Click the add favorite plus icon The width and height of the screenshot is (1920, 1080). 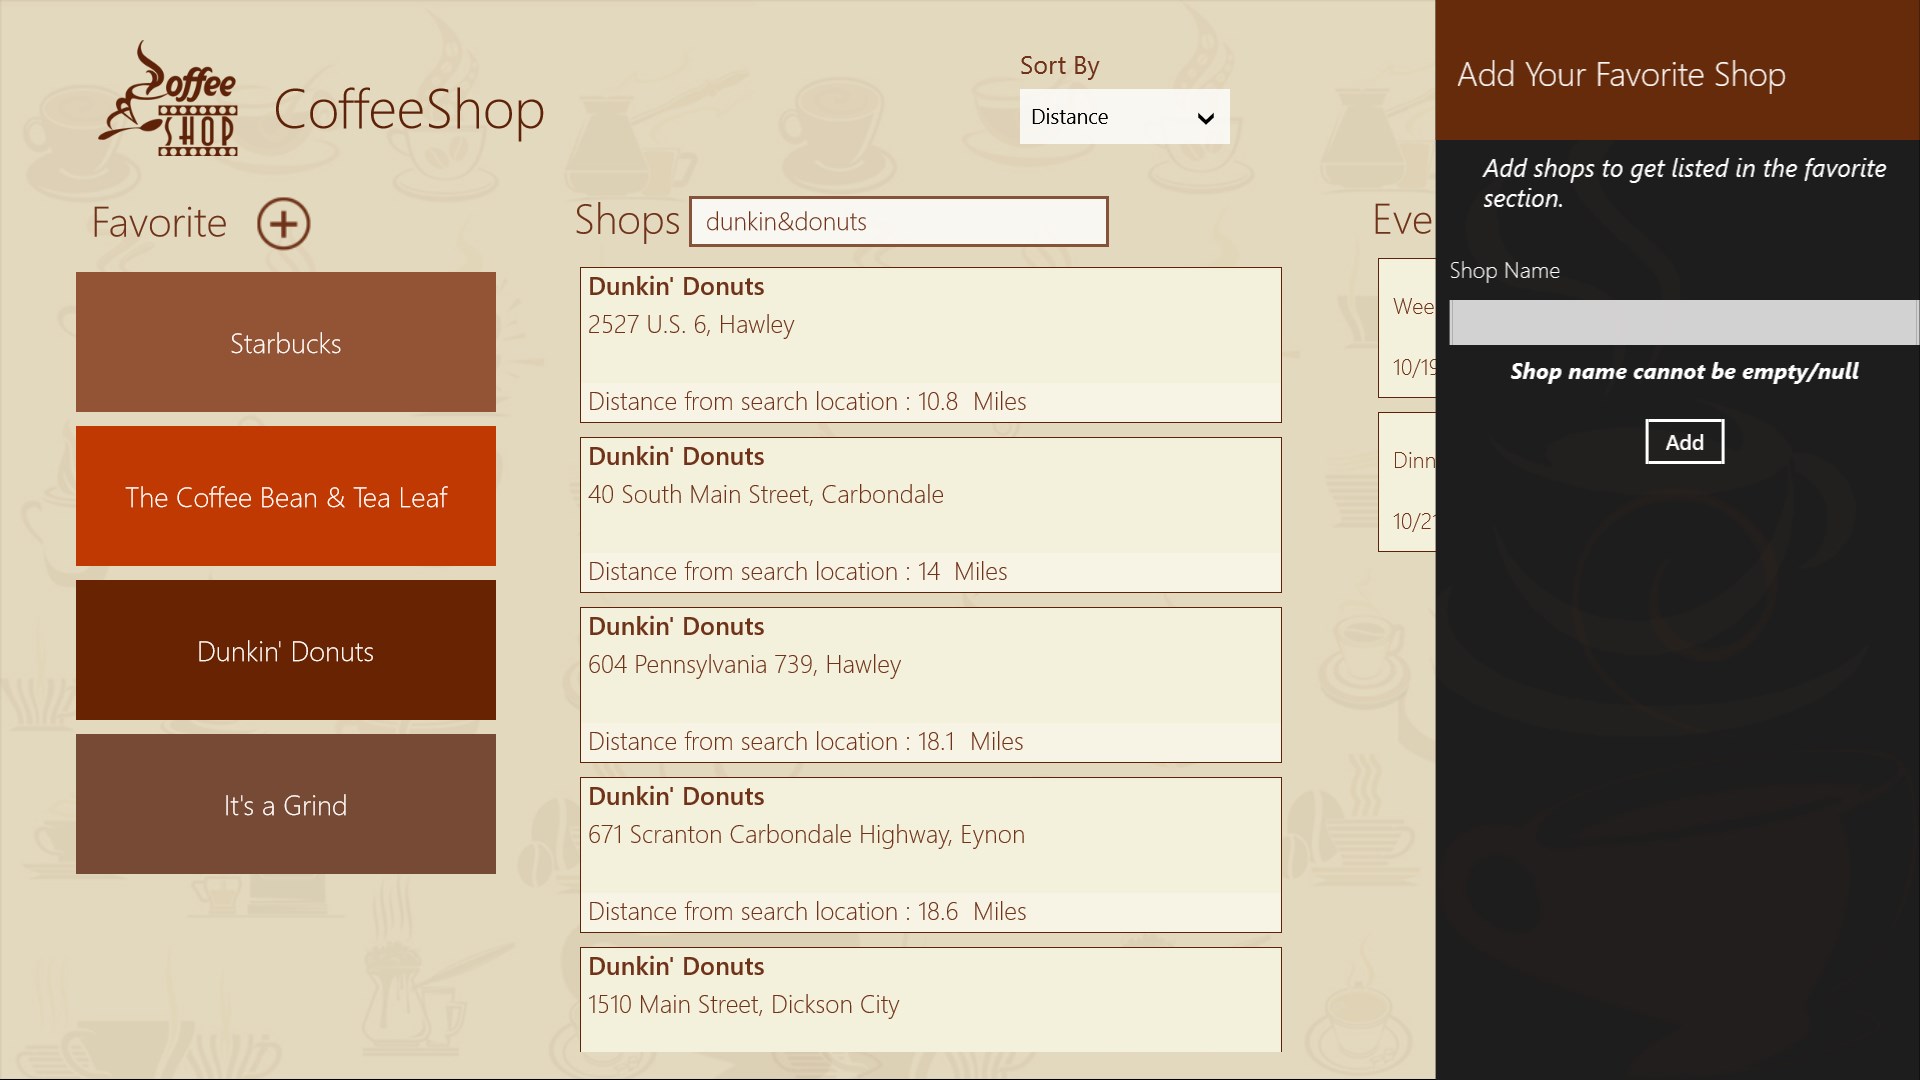[x=283, y=223]
